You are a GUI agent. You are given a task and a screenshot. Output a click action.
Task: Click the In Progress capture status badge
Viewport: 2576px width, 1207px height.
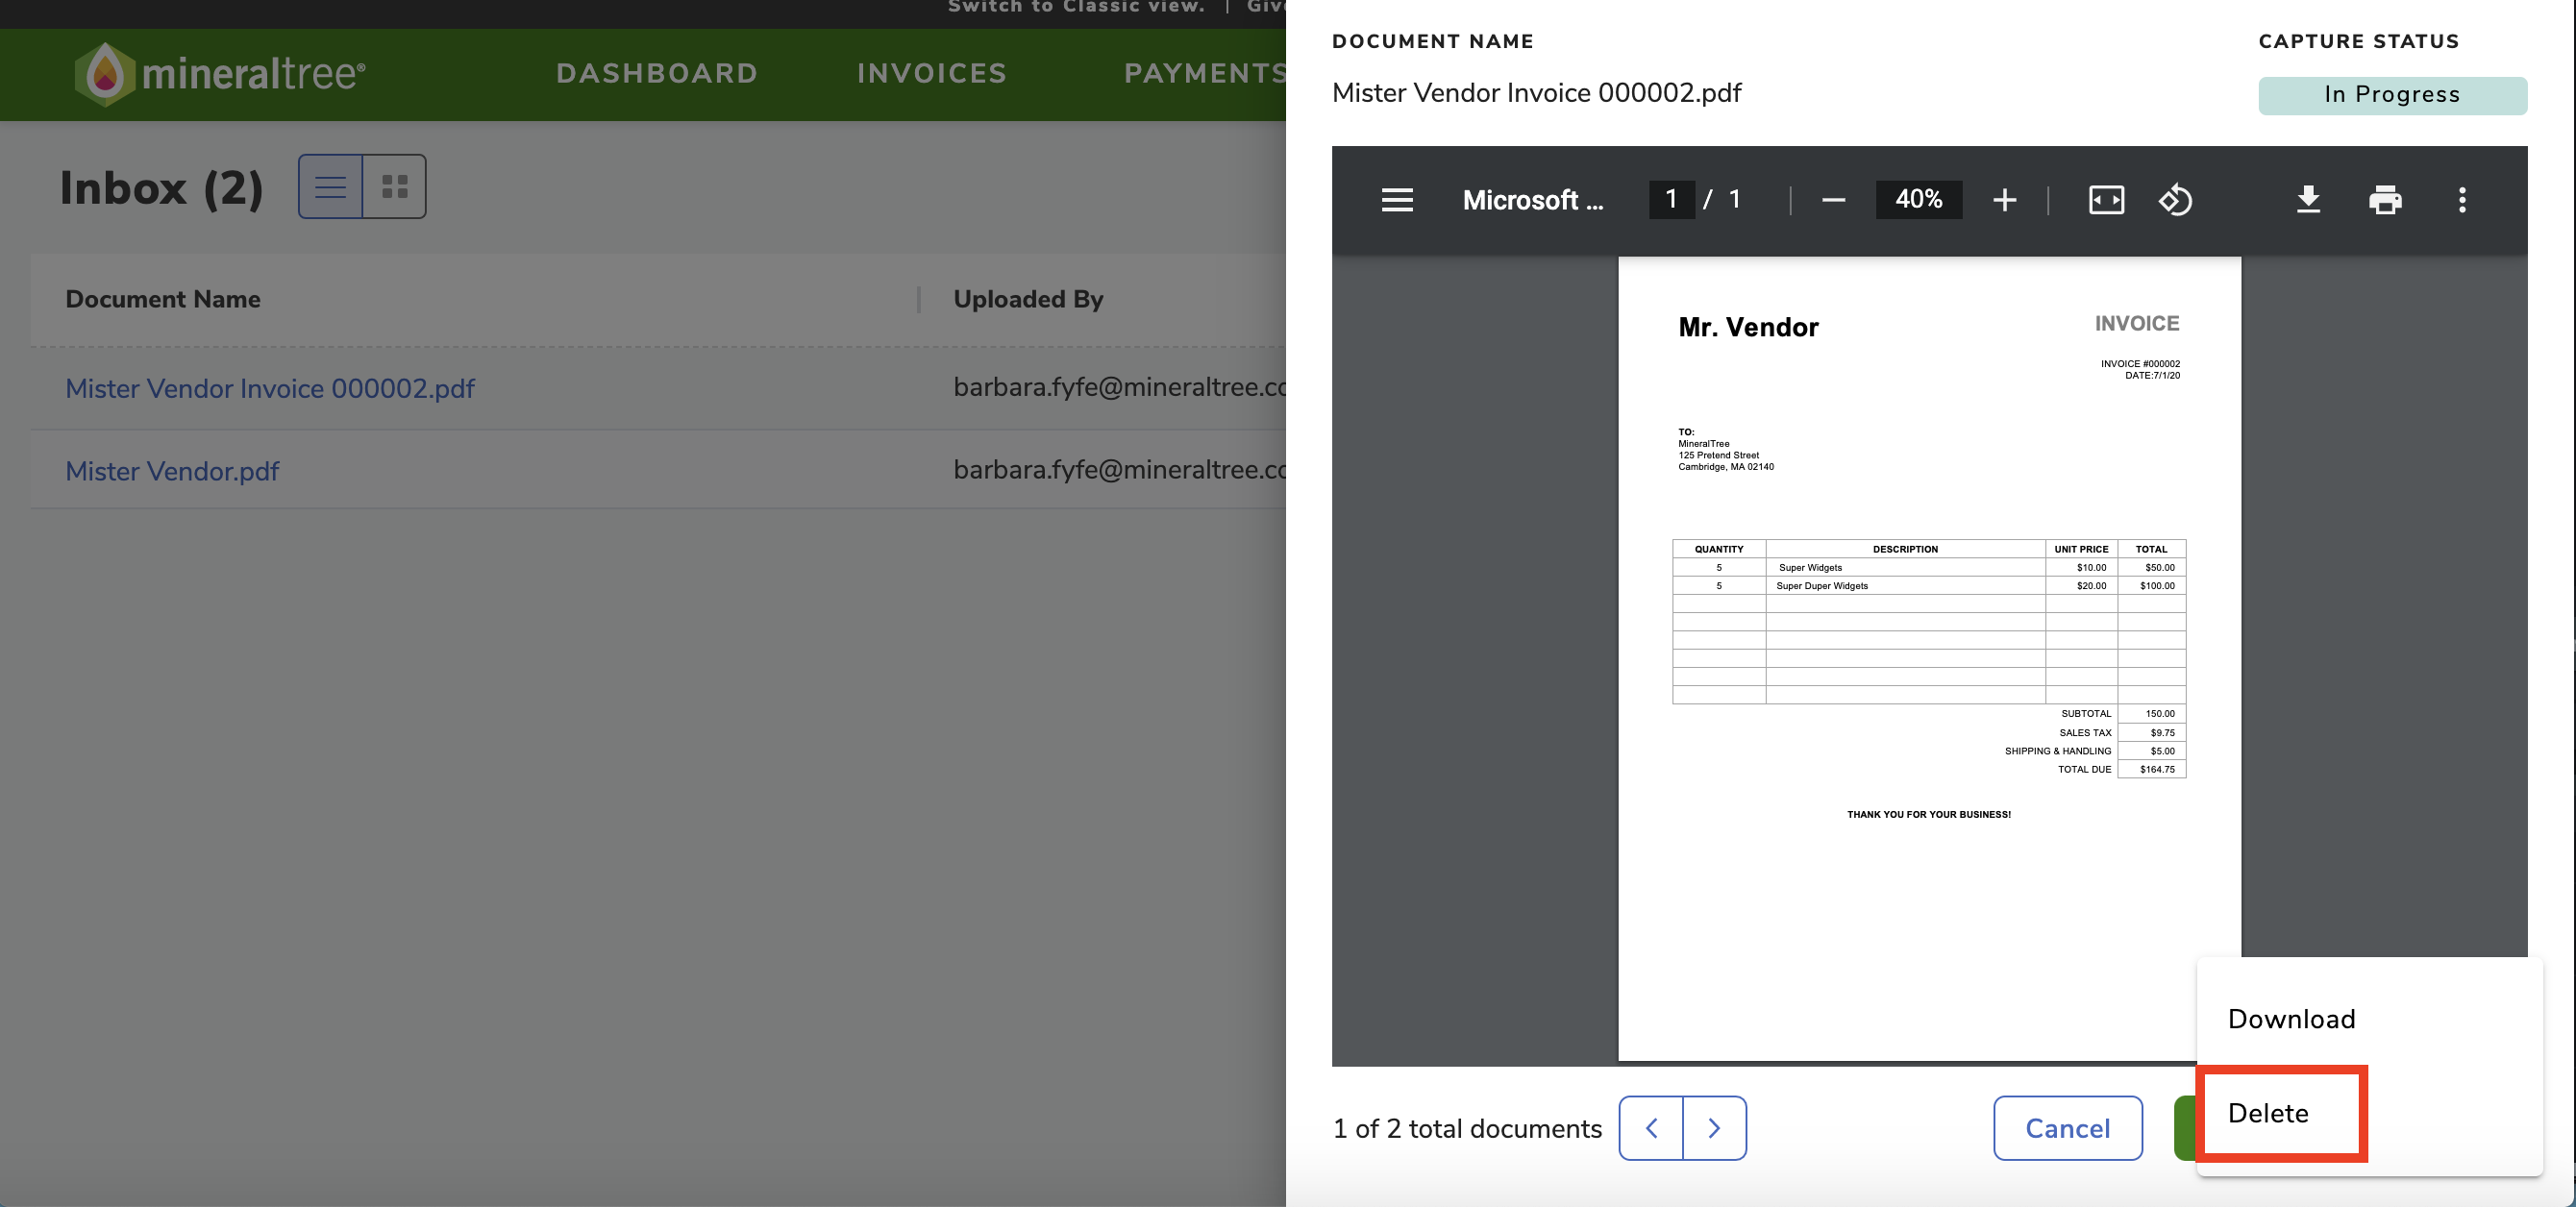2392,95
